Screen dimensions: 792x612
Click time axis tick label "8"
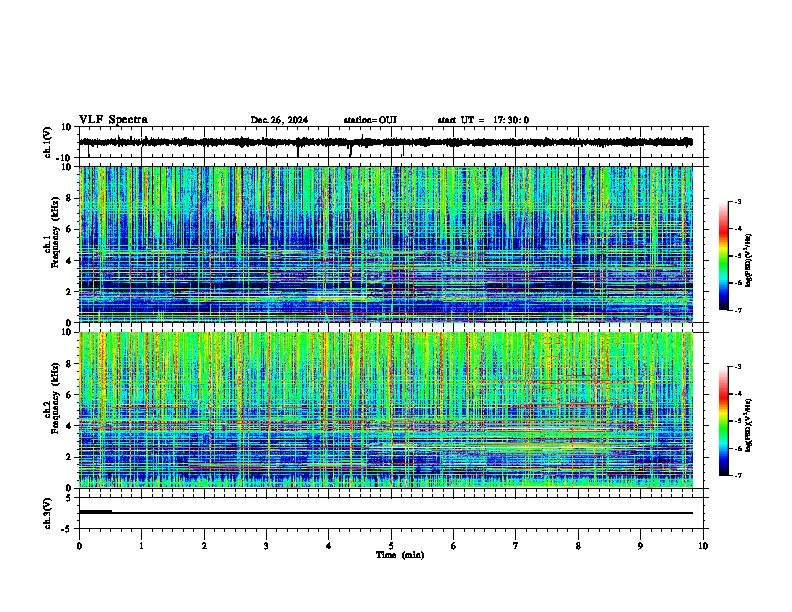(x=578, y=546)
